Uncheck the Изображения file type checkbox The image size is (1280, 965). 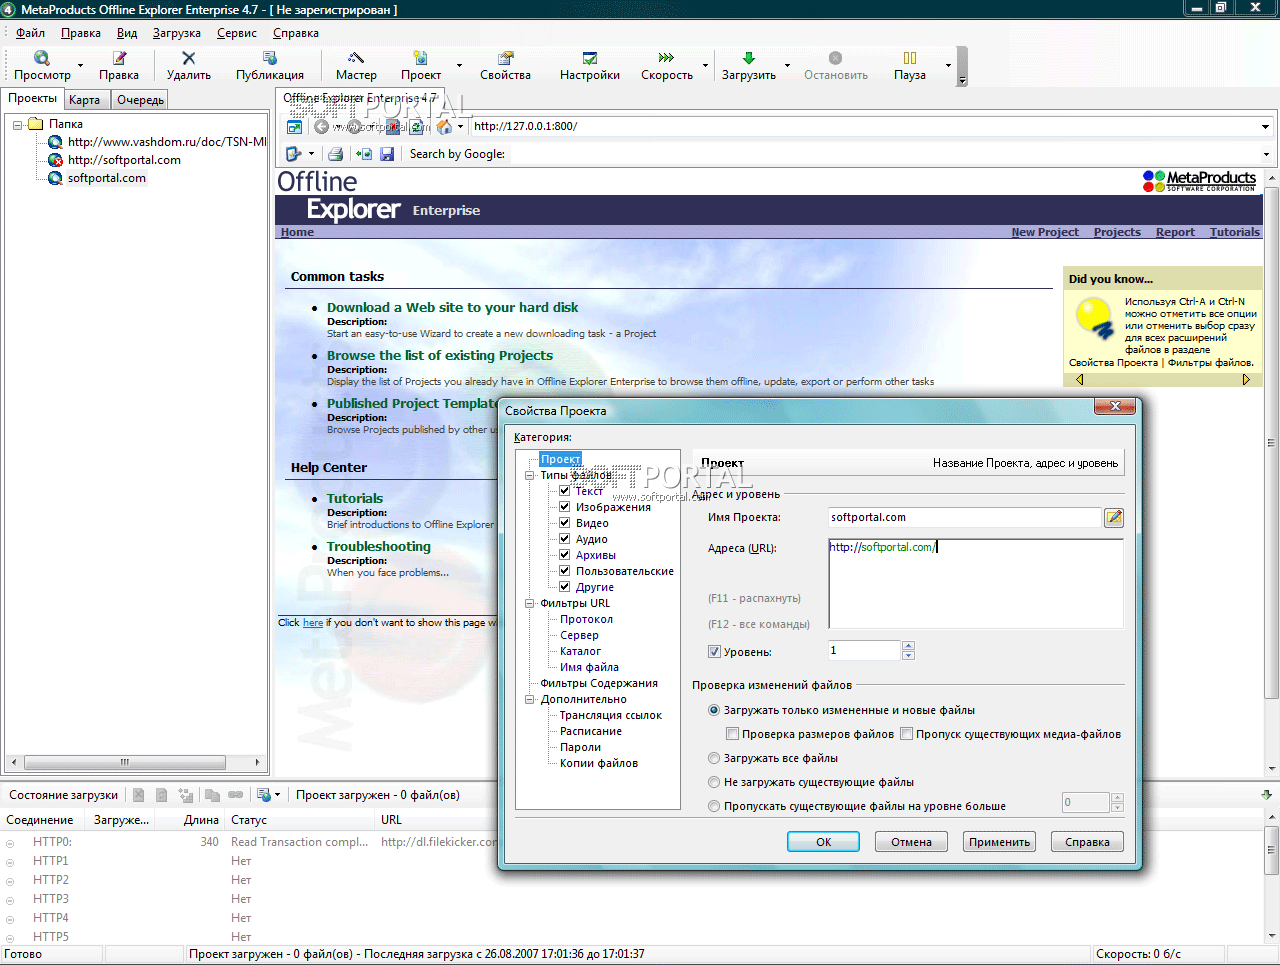click(565, 507)
